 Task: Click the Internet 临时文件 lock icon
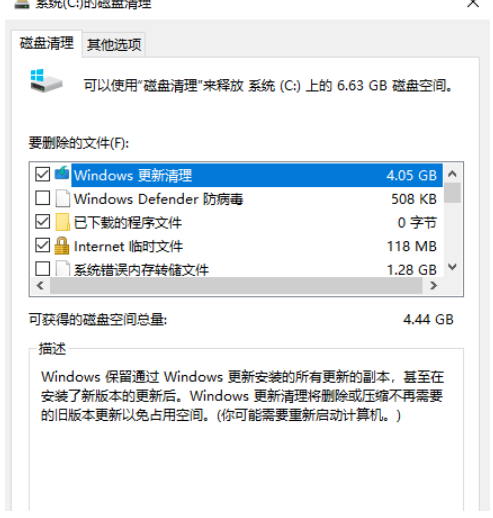click(62, 246)
